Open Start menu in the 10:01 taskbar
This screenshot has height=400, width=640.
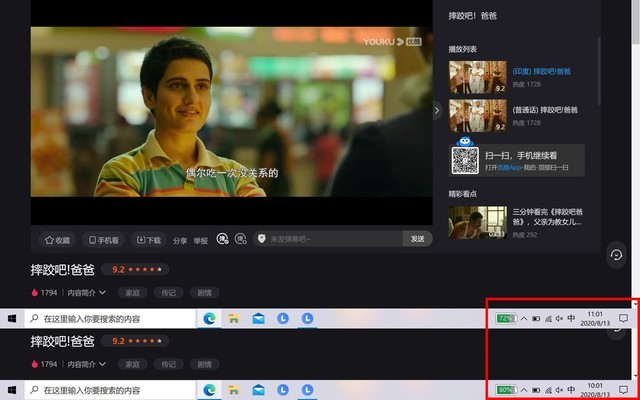point(12,390)
